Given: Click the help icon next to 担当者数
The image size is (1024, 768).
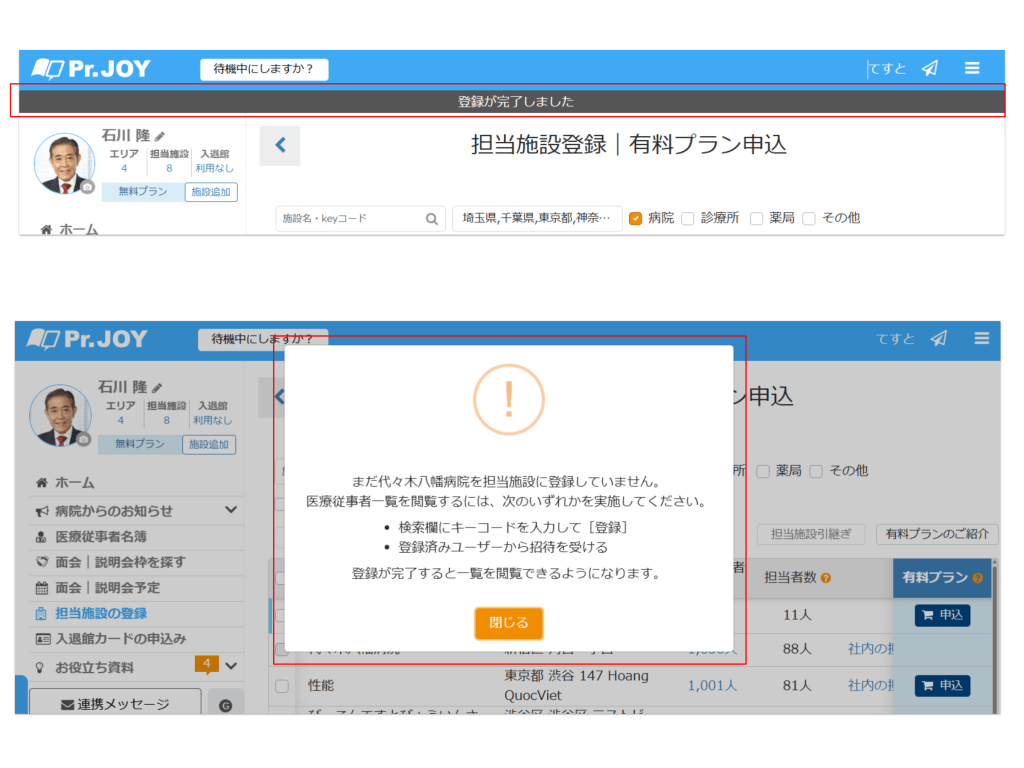Looking at the screenshot, I should point(826,578).
